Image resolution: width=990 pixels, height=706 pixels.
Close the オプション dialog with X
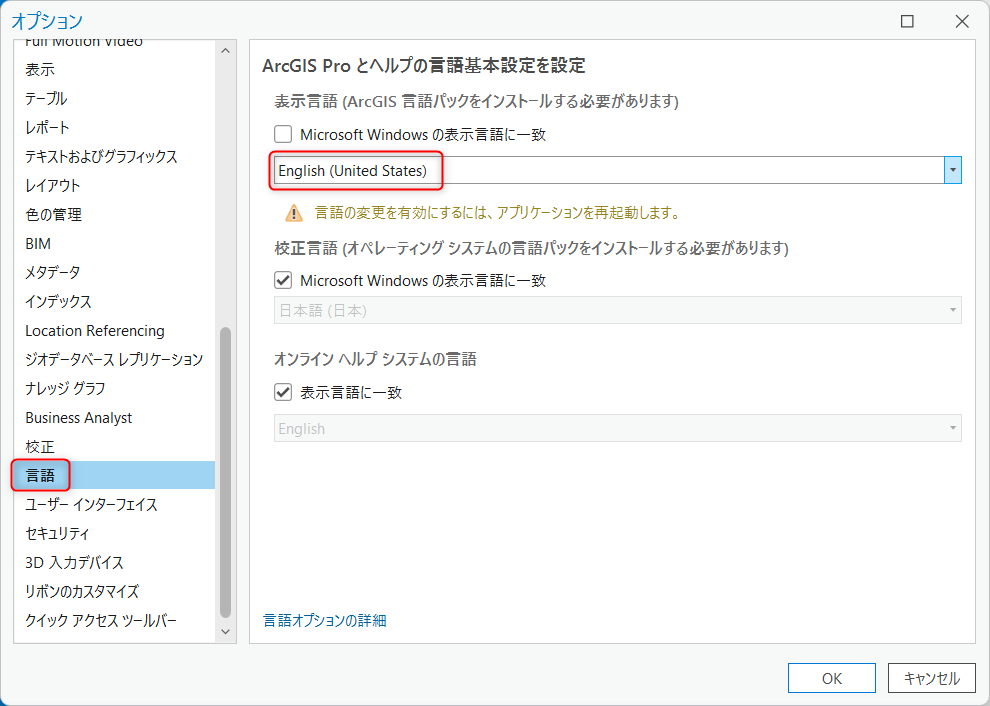(x=962, y=21)
